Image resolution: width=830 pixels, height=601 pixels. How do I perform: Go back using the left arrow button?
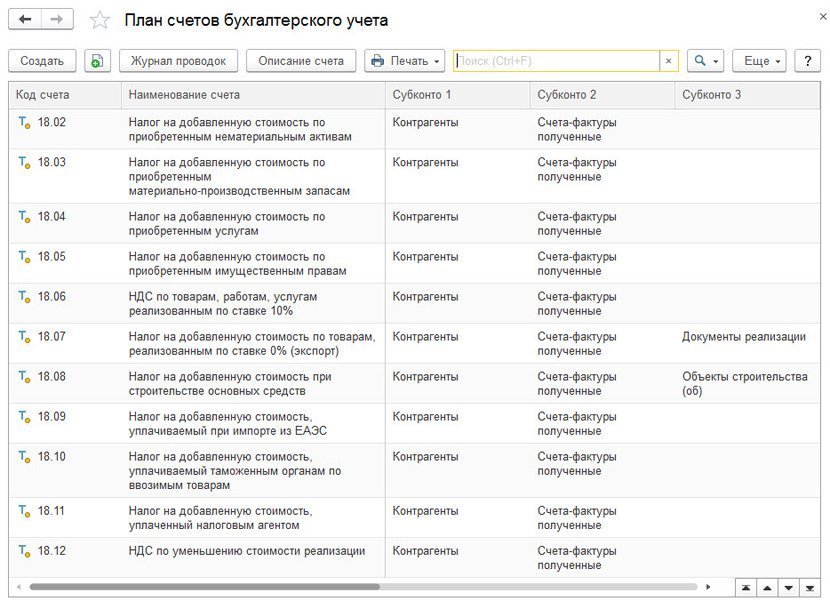(x=25, y=20)
